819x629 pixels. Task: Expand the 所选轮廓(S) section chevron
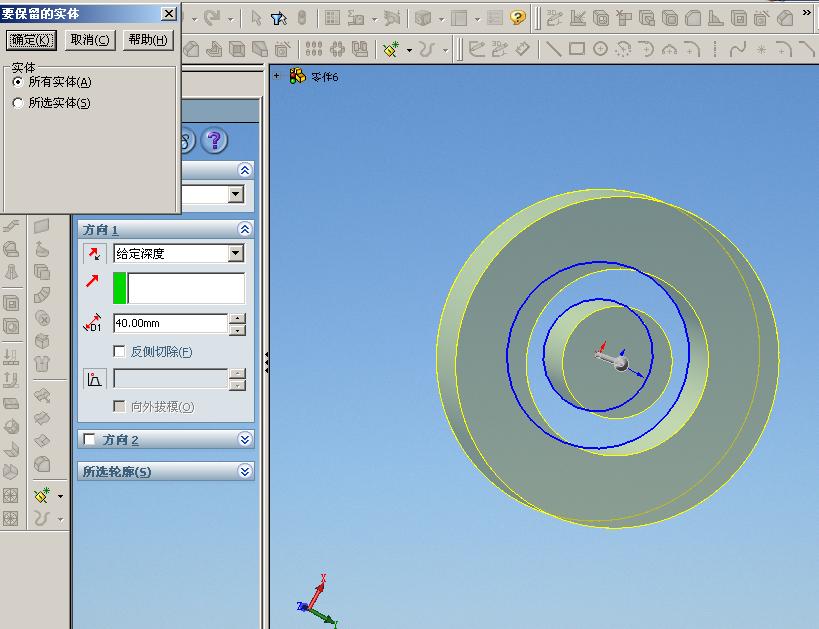[245, 472]
